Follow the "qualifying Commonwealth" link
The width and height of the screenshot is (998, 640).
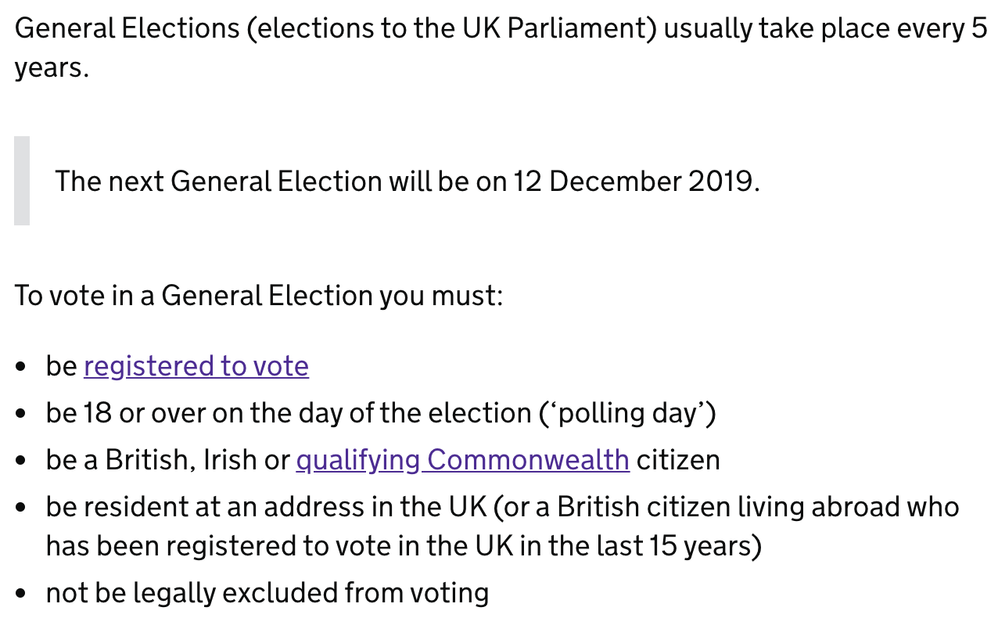[462, 460]
